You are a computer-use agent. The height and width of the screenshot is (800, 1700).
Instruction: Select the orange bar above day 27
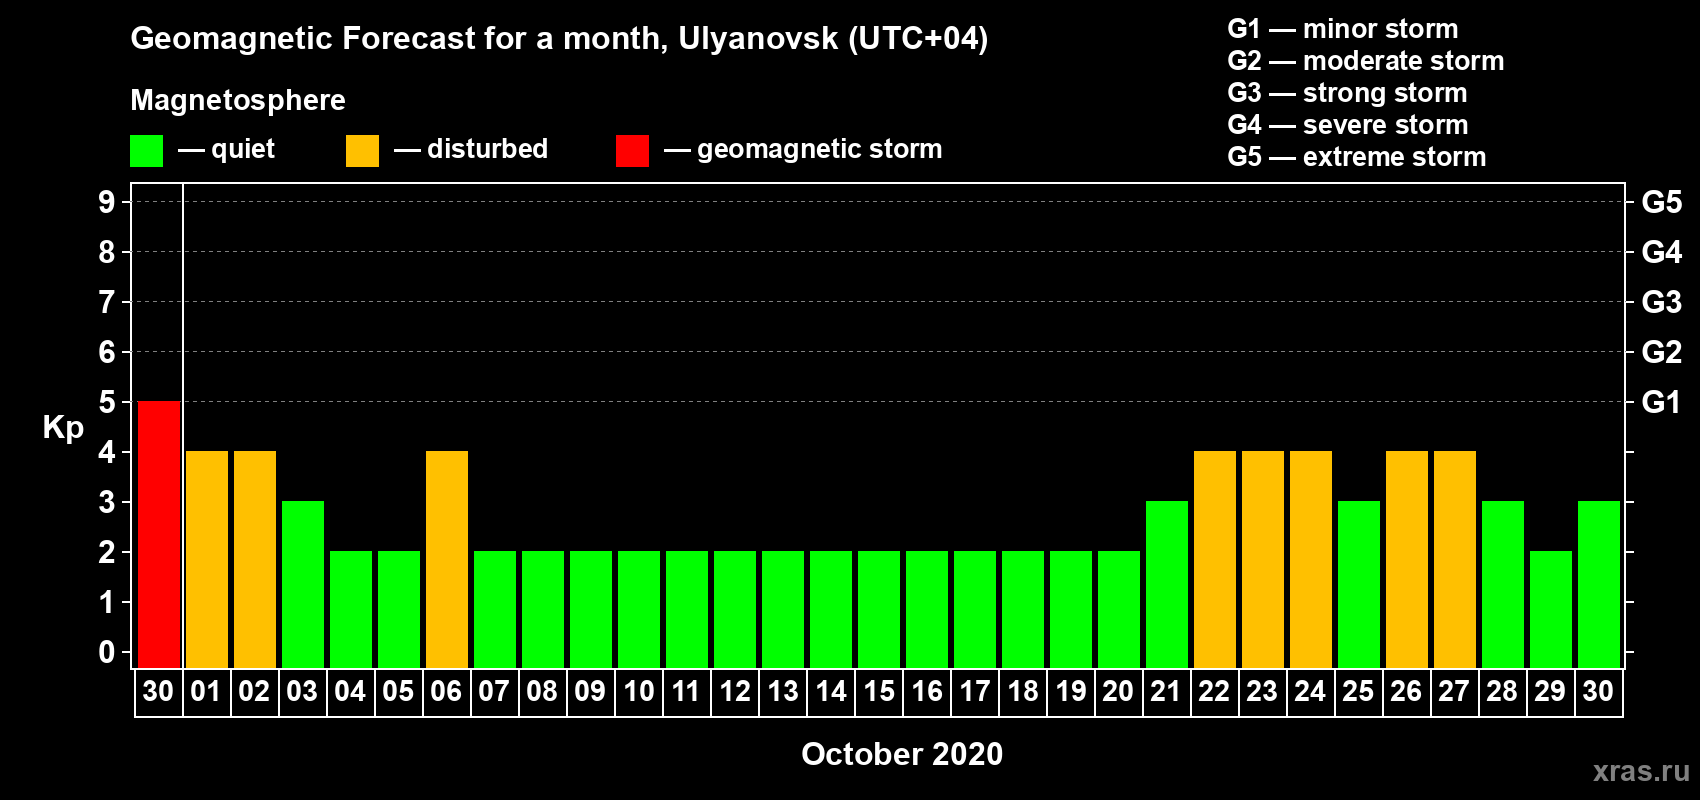pyautogui.click(x=1455, y=559)
